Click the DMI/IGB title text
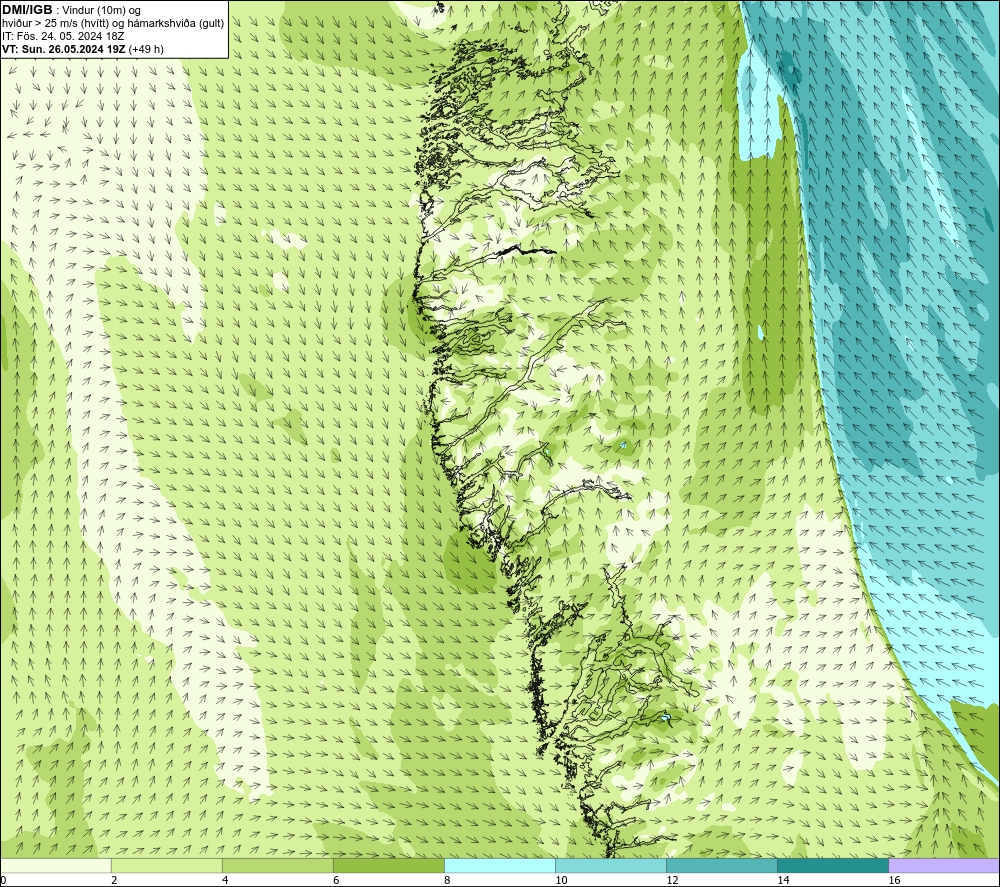The image size is (1000, 887). (27, 10)
